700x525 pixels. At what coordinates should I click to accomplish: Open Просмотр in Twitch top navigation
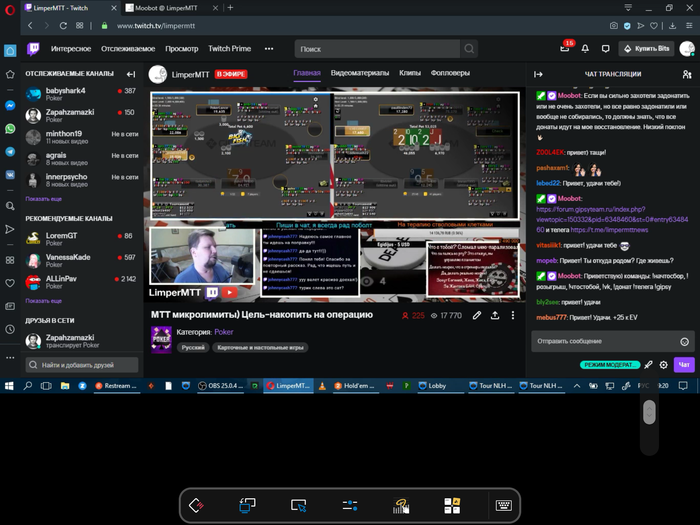point(182,49)
